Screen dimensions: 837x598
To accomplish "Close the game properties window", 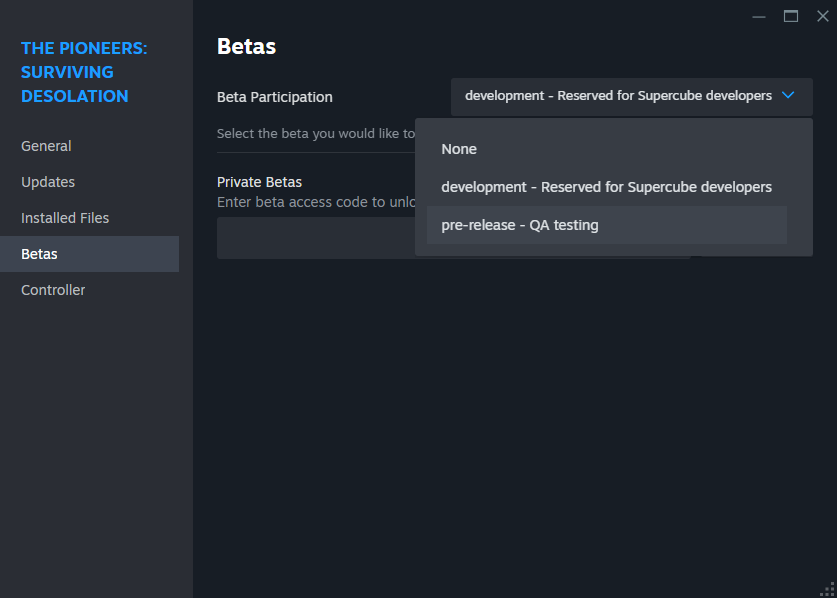I will tap(822, 16).
